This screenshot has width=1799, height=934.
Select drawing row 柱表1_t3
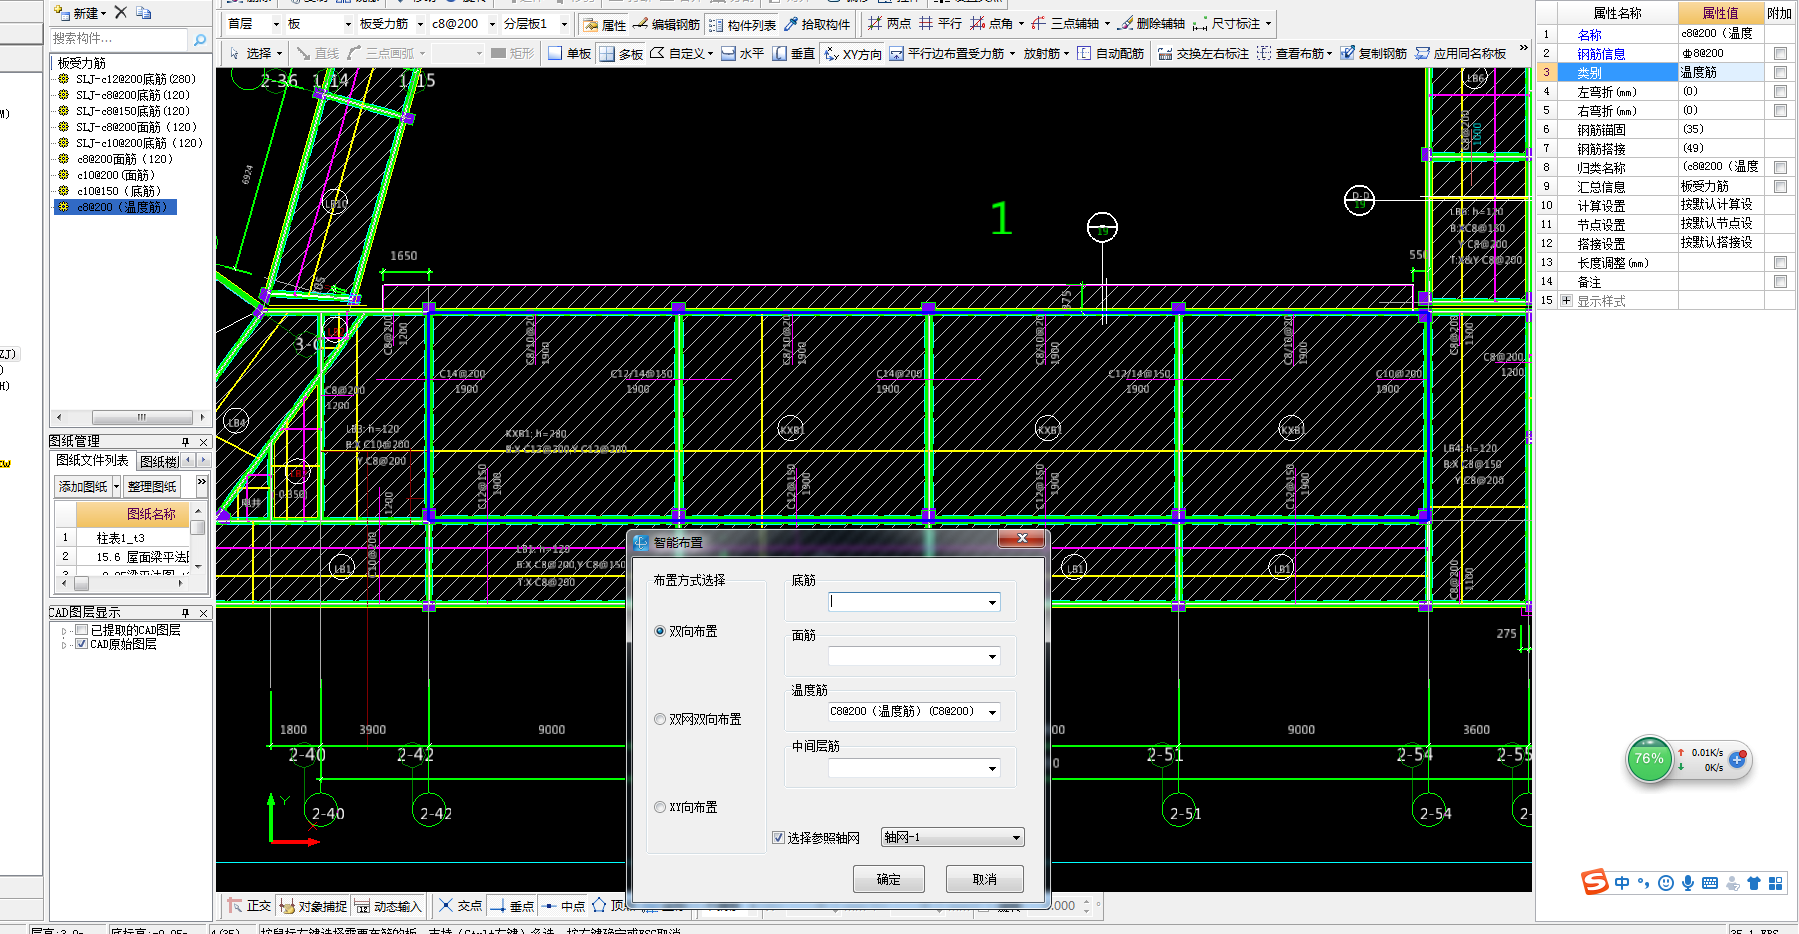coord(121,537)
